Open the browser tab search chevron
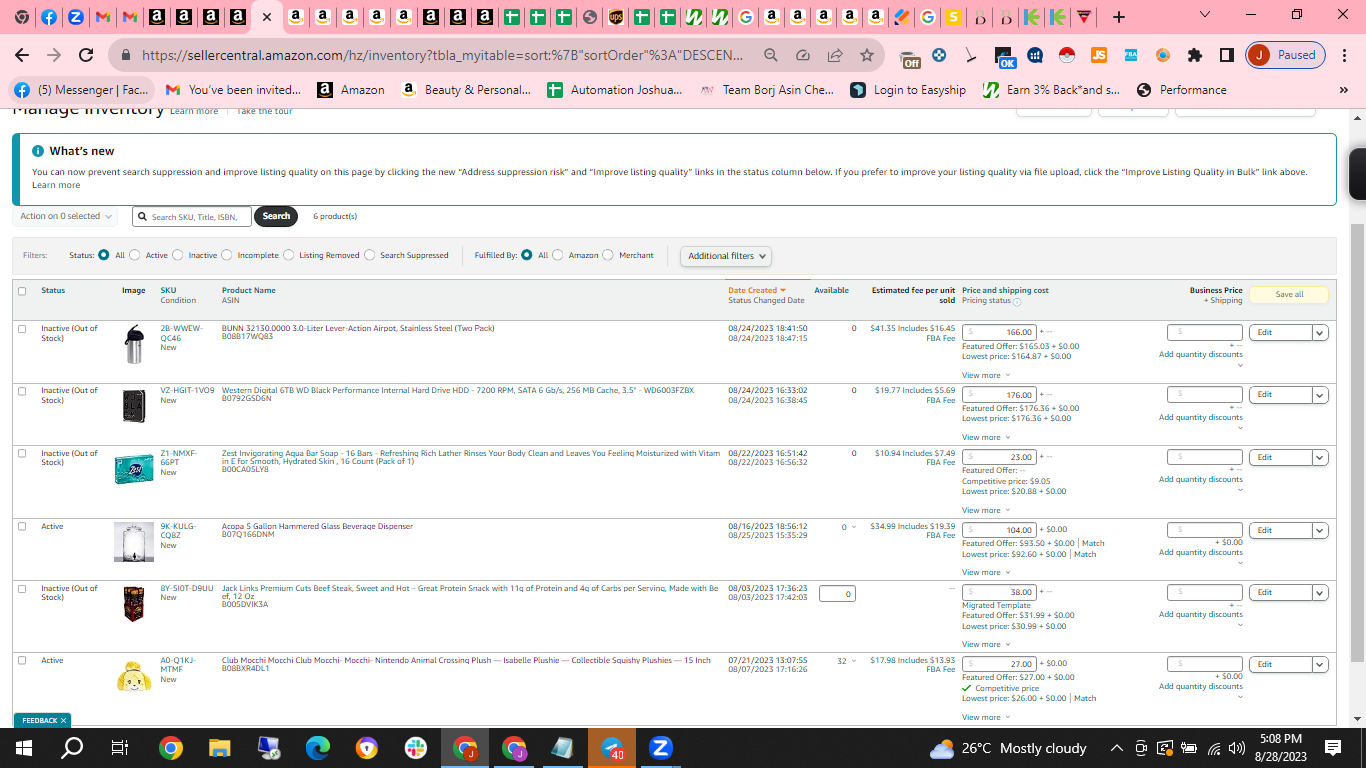Viewport: 1366px width, 768px height. (1204, 15)
